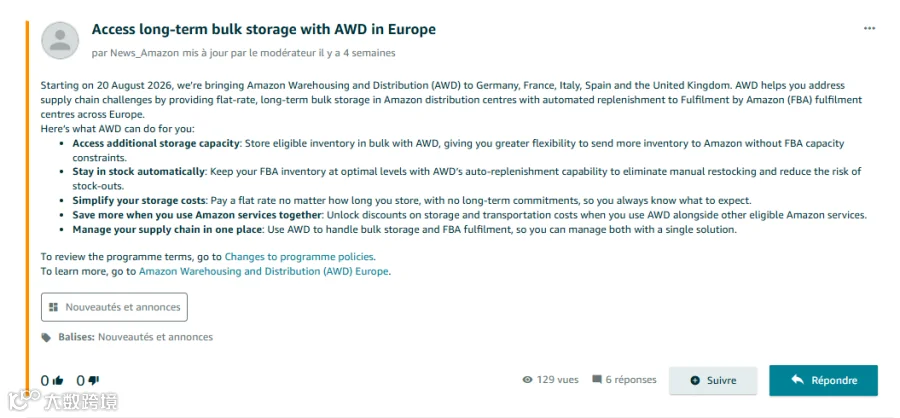This screenshot has height=418, width=900.
Task: Select the Nouveautés et annonces tag after Balises
Action: point(156,337)
